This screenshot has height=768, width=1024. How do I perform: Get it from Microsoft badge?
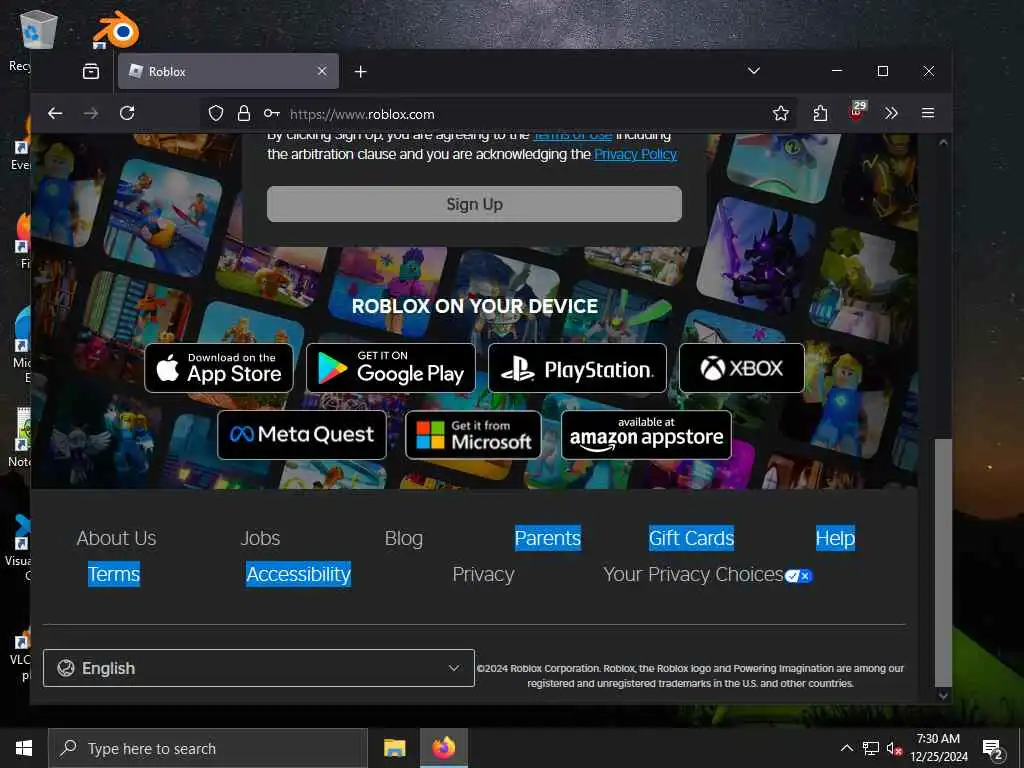point(473,435)
